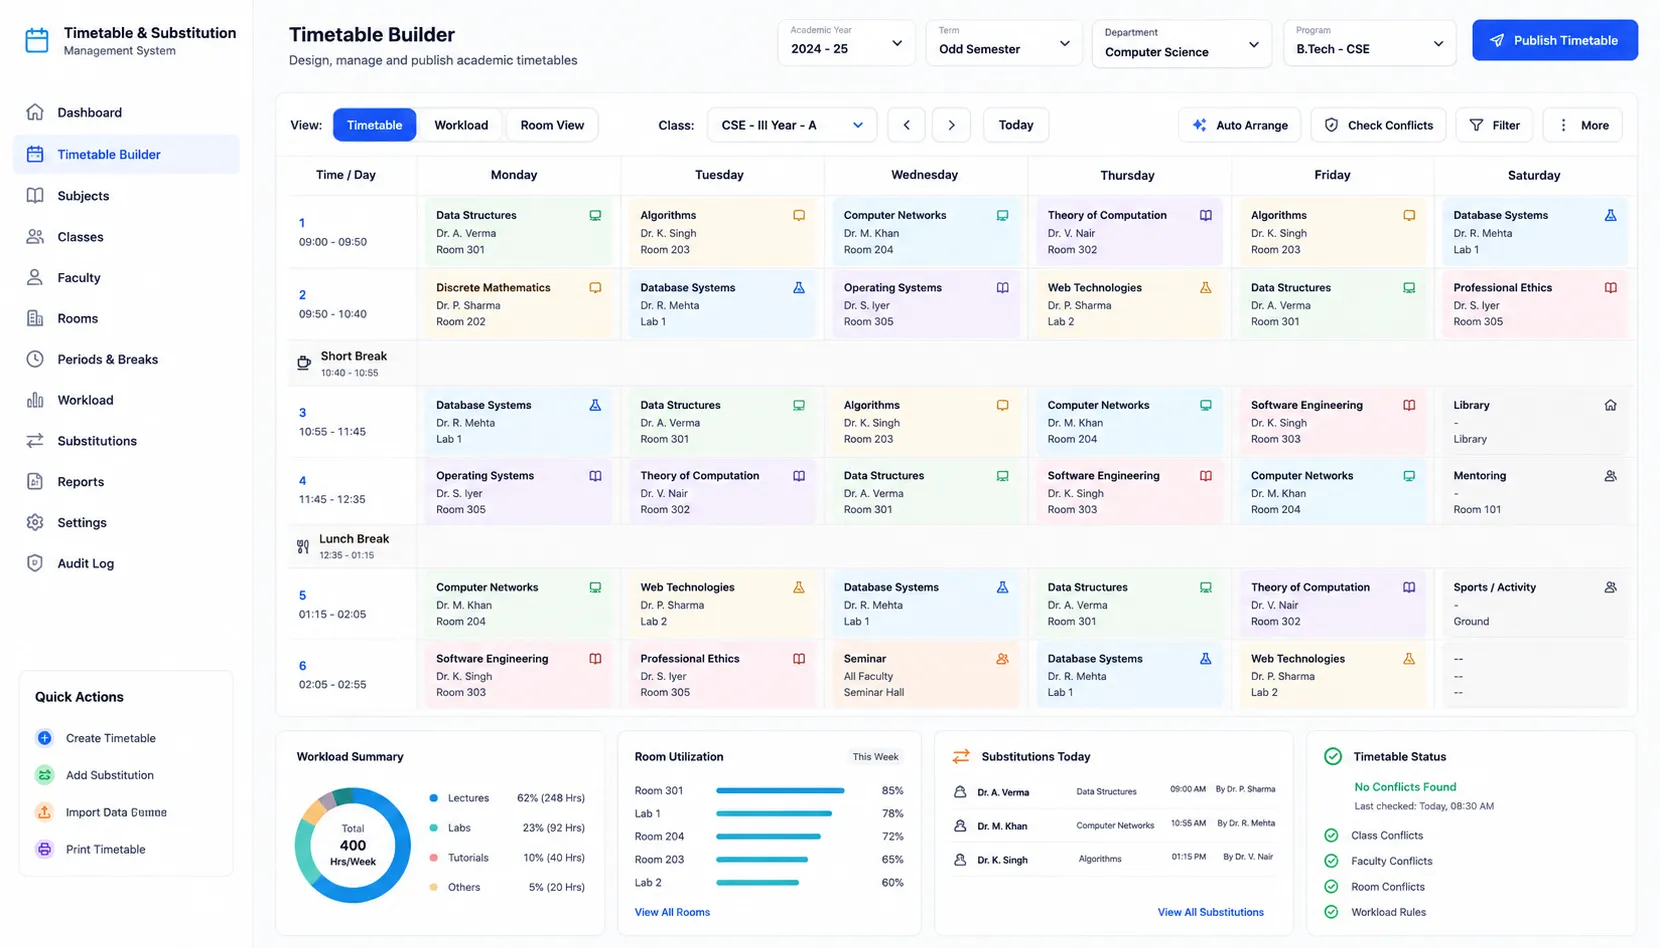Viewport: 1660px width, 948px height.
Task: Navigate to Substitutions in sidebar
Action: pos(126,441)
